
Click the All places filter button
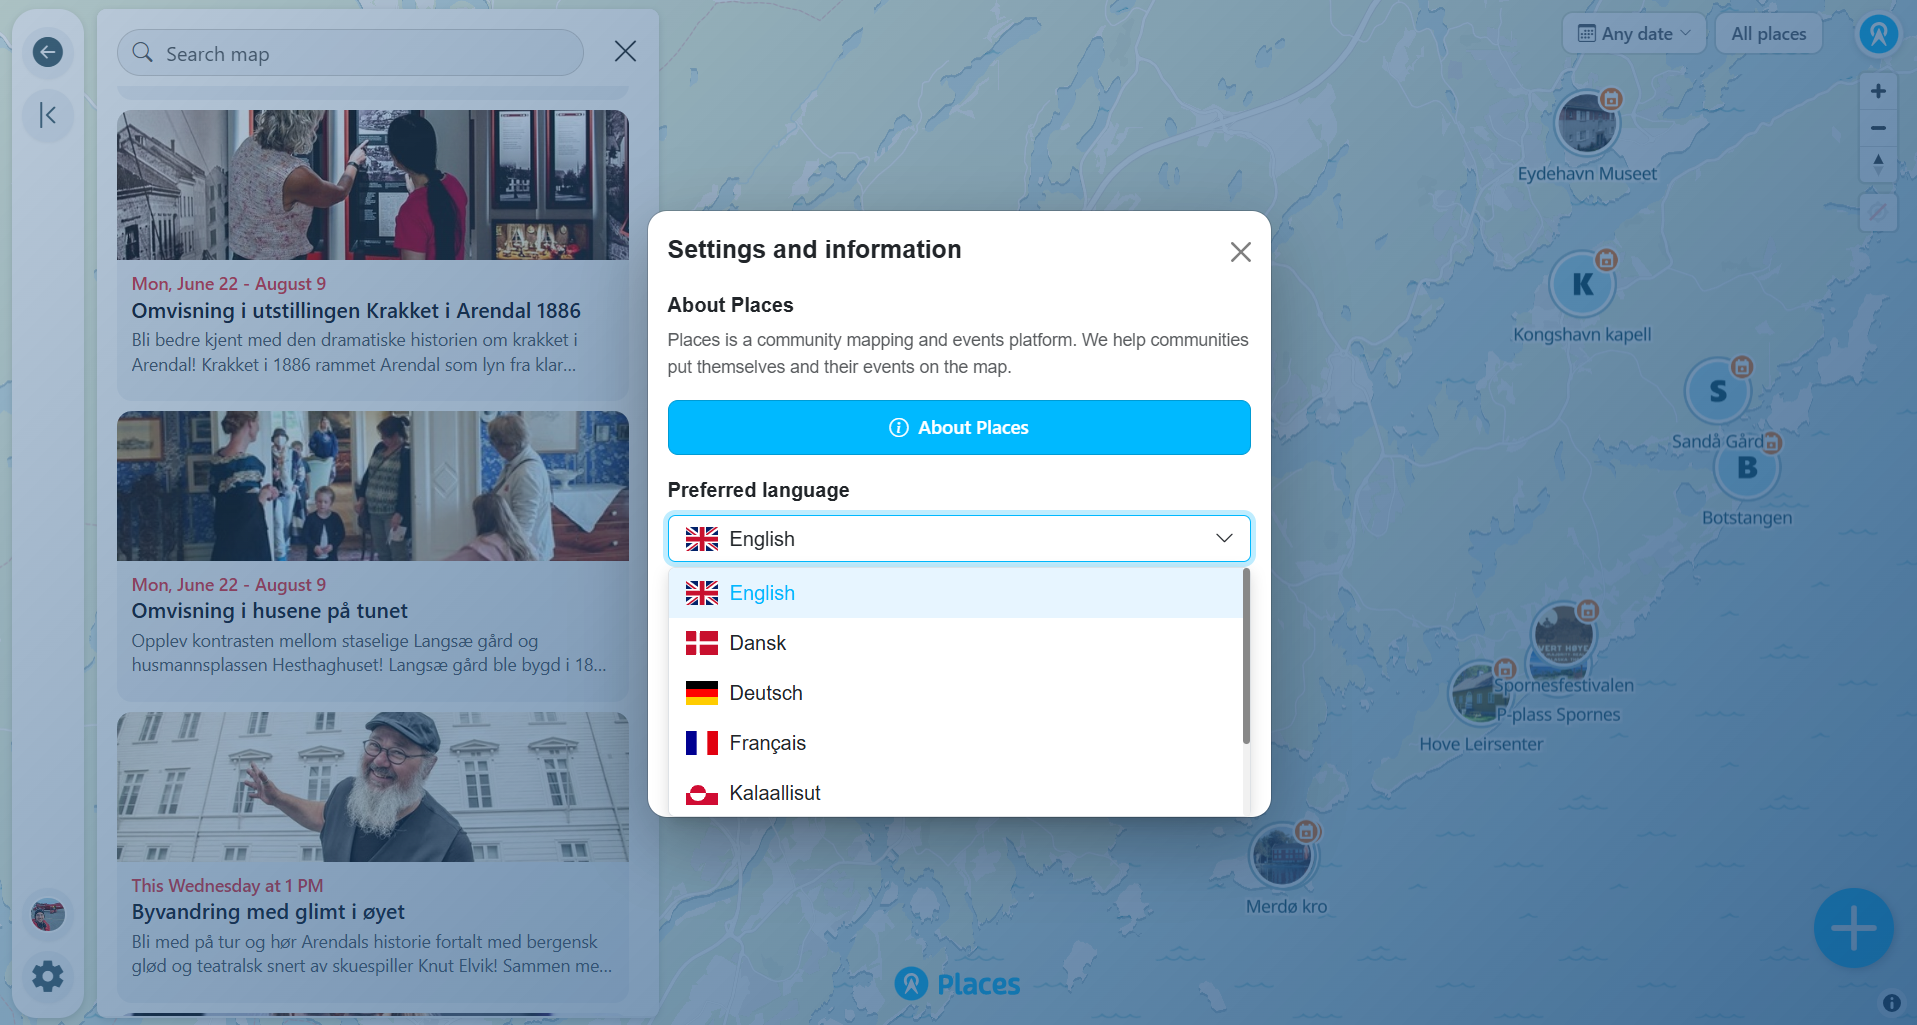pyautogui.click(x=1768, y=34)
